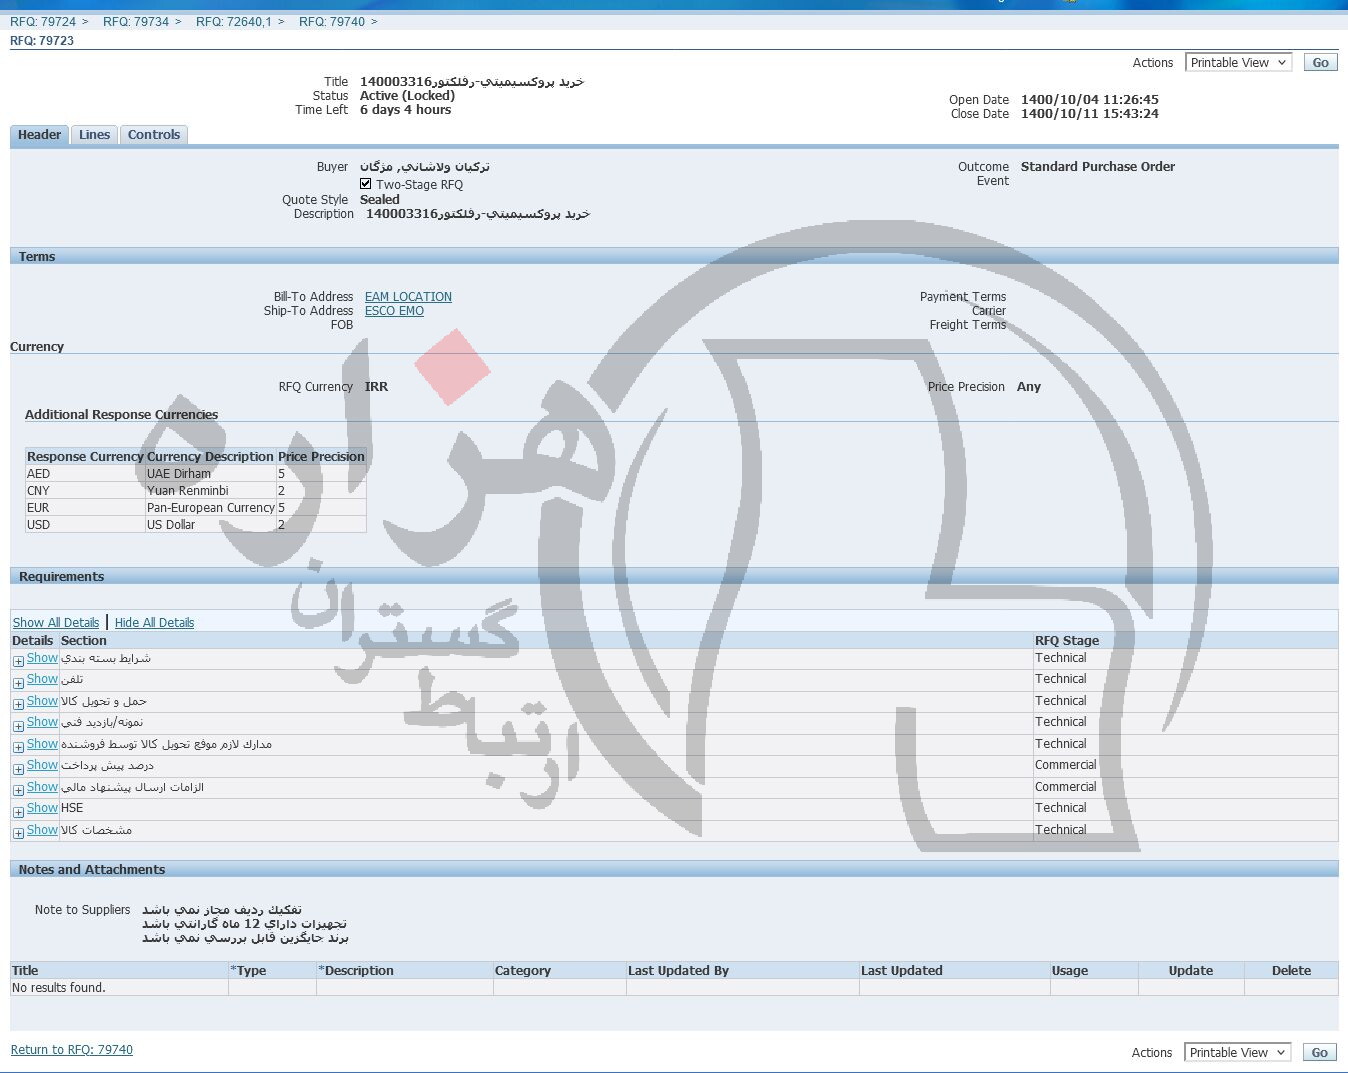Expand the HSE row plus icon
1348x1073 pixels.
tap(18, 812)
